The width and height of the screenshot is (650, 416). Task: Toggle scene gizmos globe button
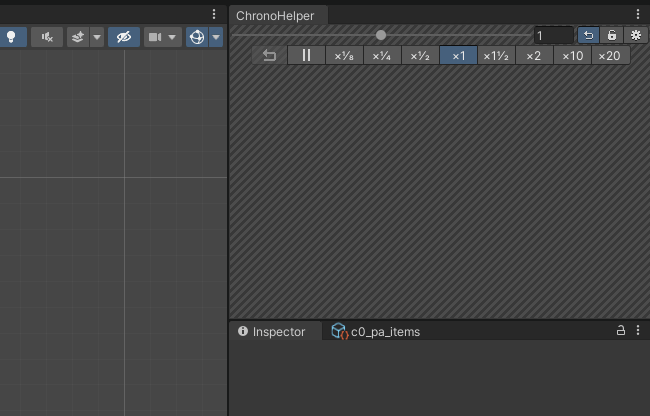pyautogui.click(x=197, y=37)
